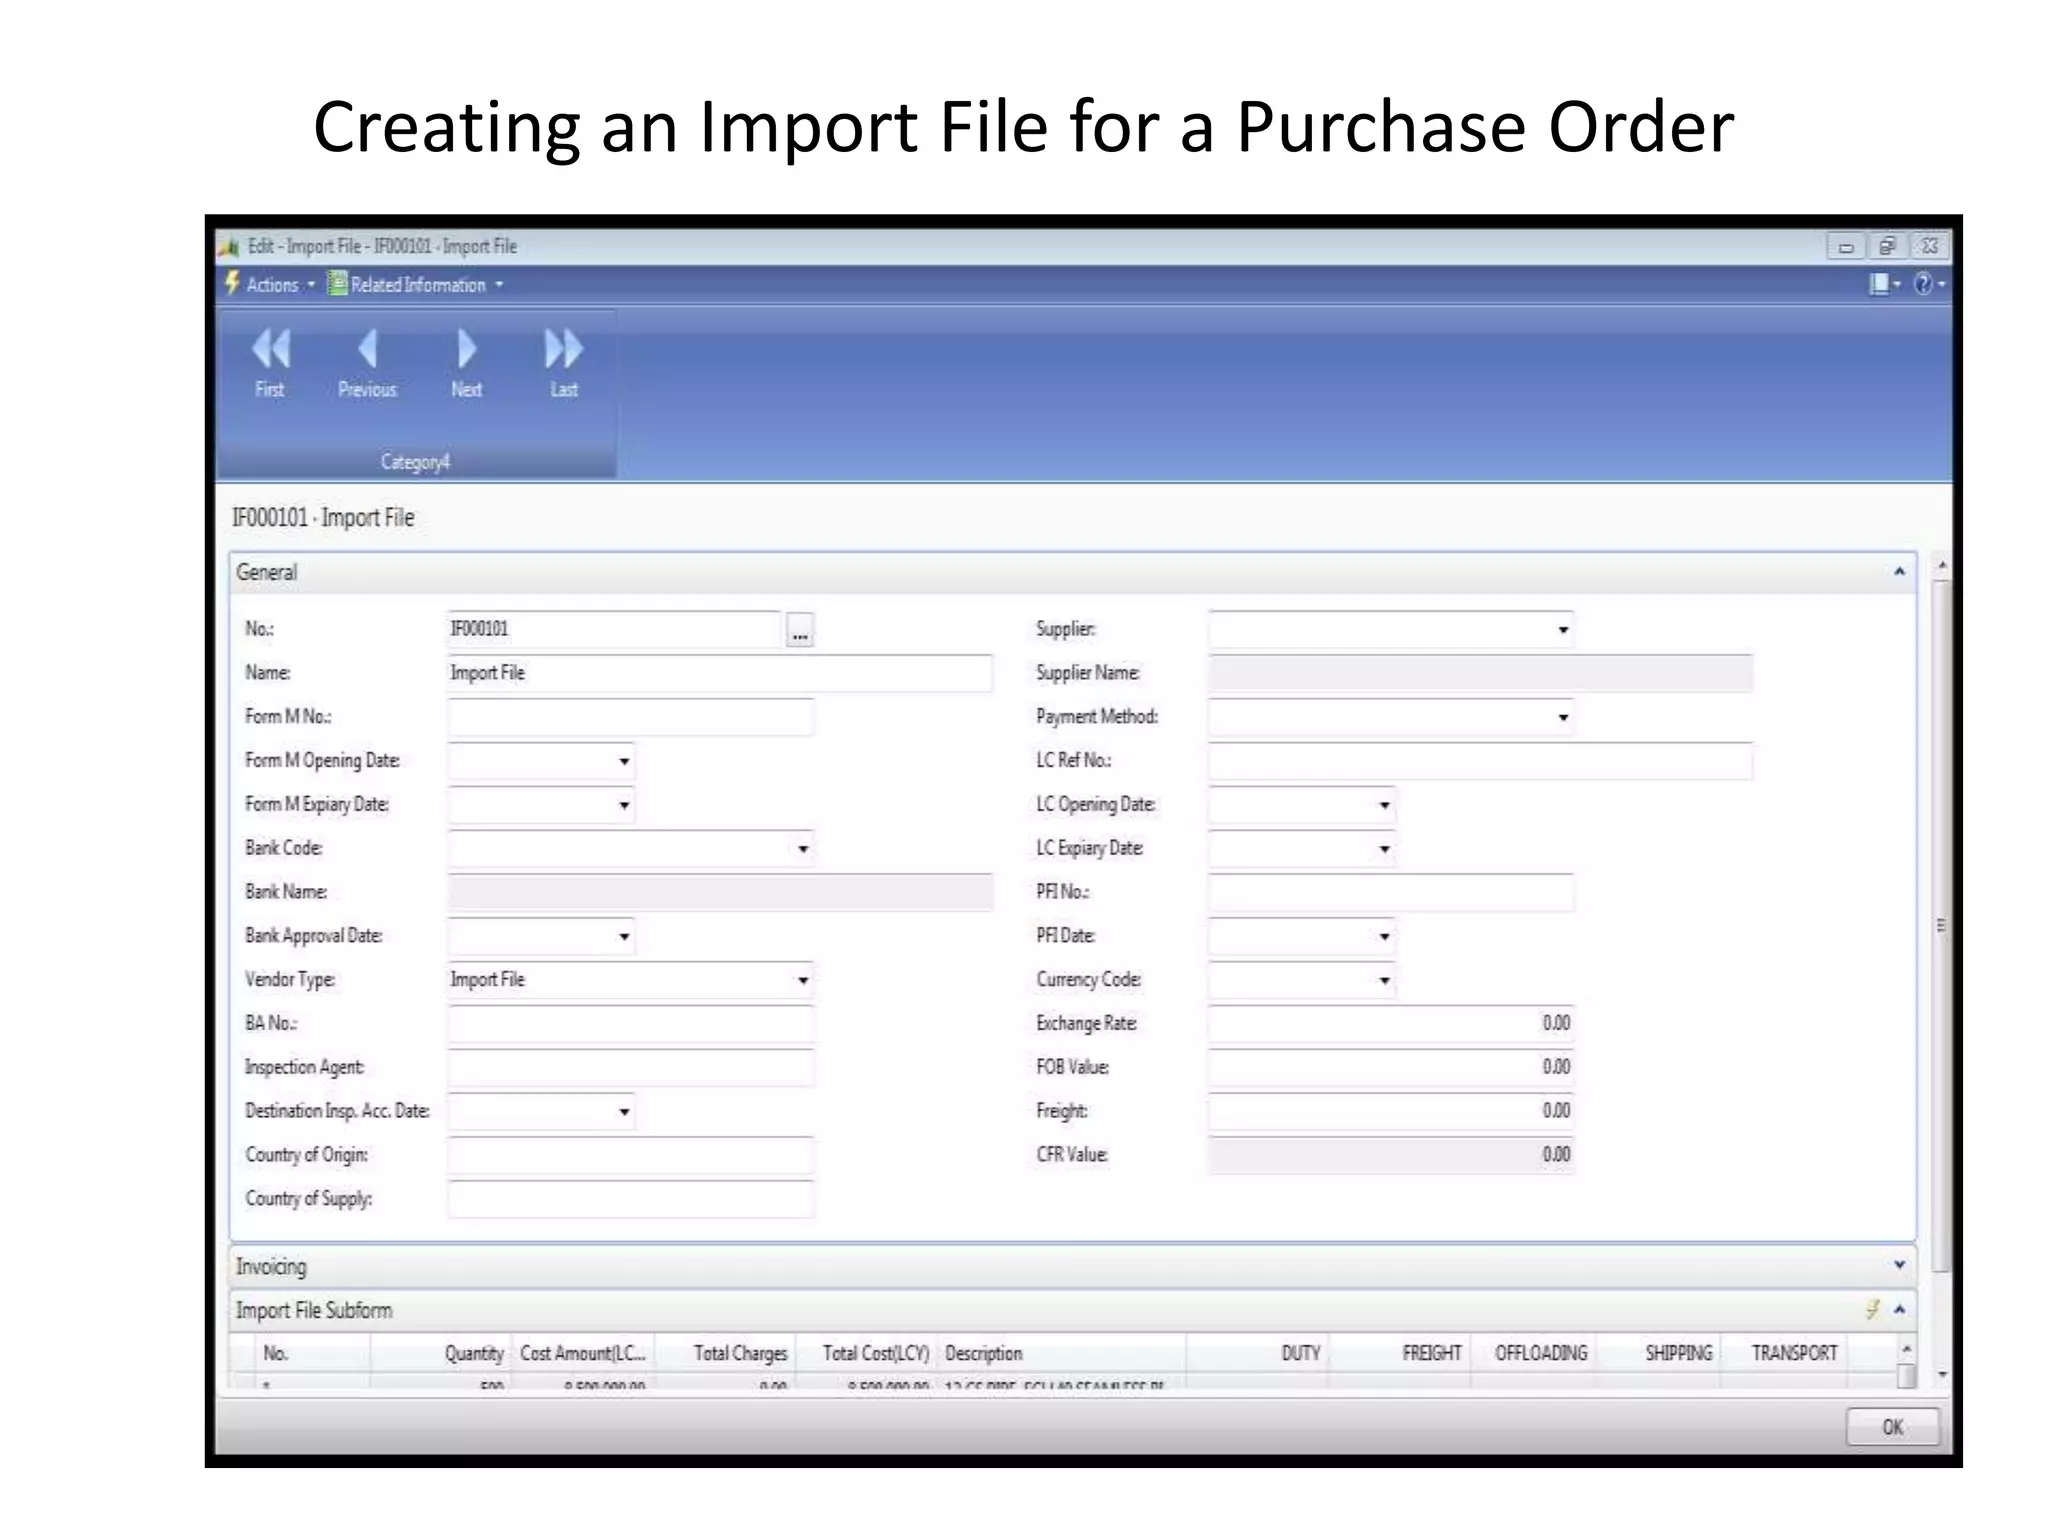
Task: Open the Vendor Type dropdown
Action: (803, 981)
